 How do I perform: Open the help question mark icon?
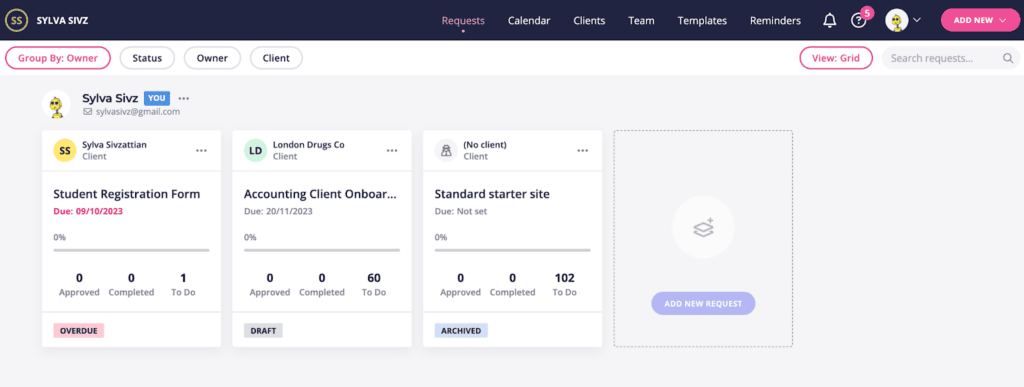[x=858, y=21]
